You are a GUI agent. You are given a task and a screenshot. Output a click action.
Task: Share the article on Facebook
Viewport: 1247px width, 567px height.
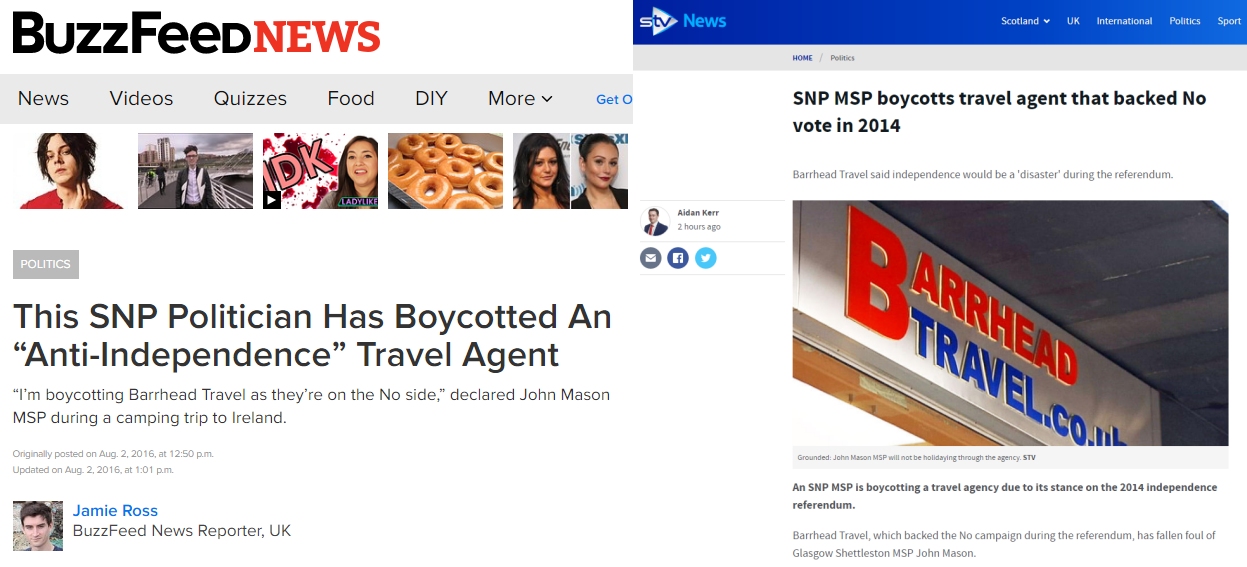point(678,258)
